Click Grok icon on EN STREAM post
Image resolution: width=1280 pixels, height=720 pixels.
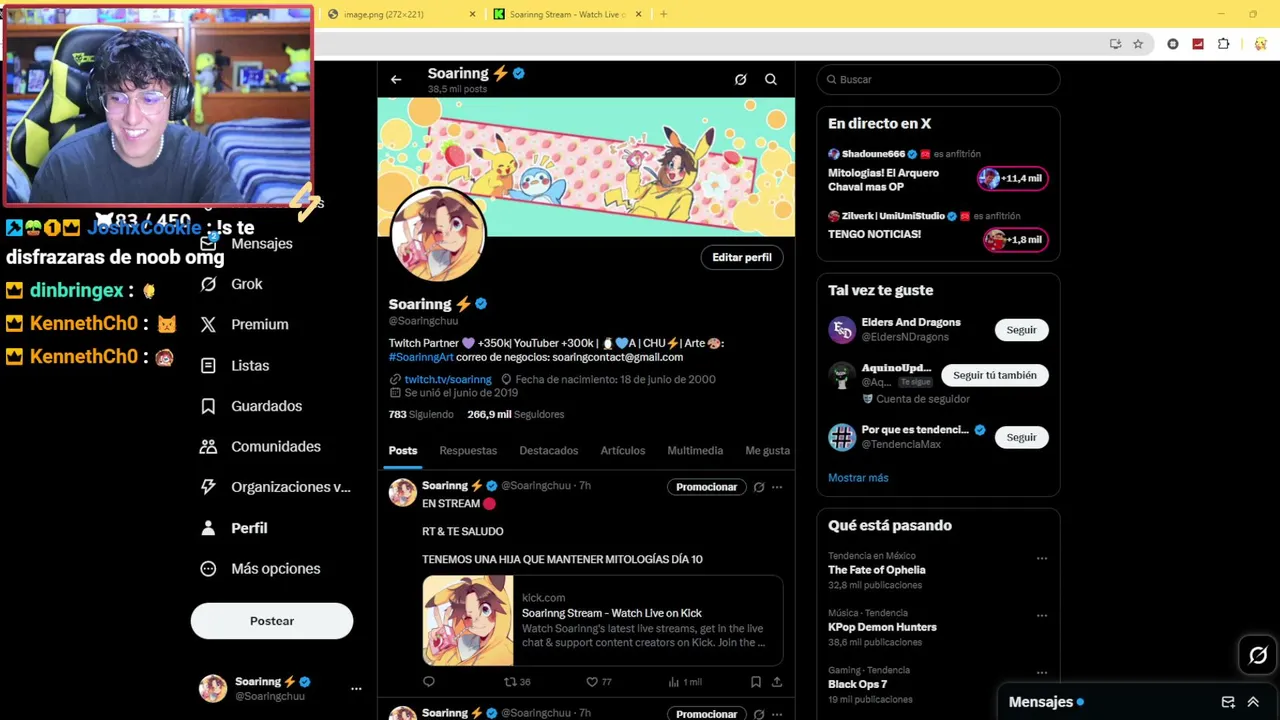pyautogui.click(x=759, y=487)
